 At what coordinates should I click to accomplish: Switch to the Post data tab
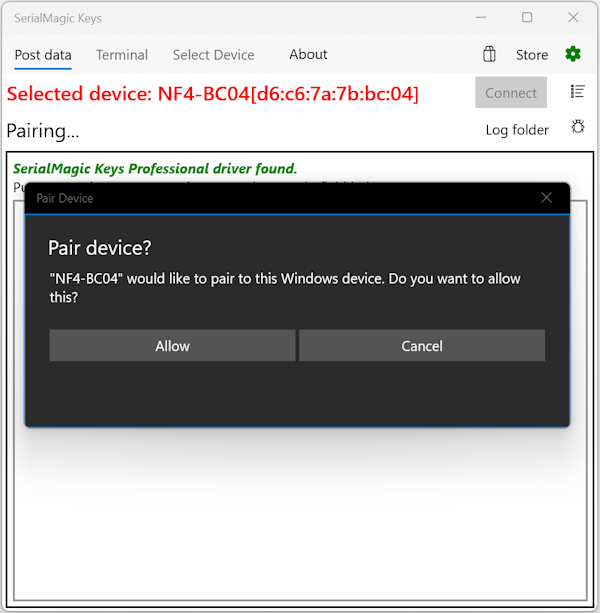pyautogui.click(x=43, y=55)
